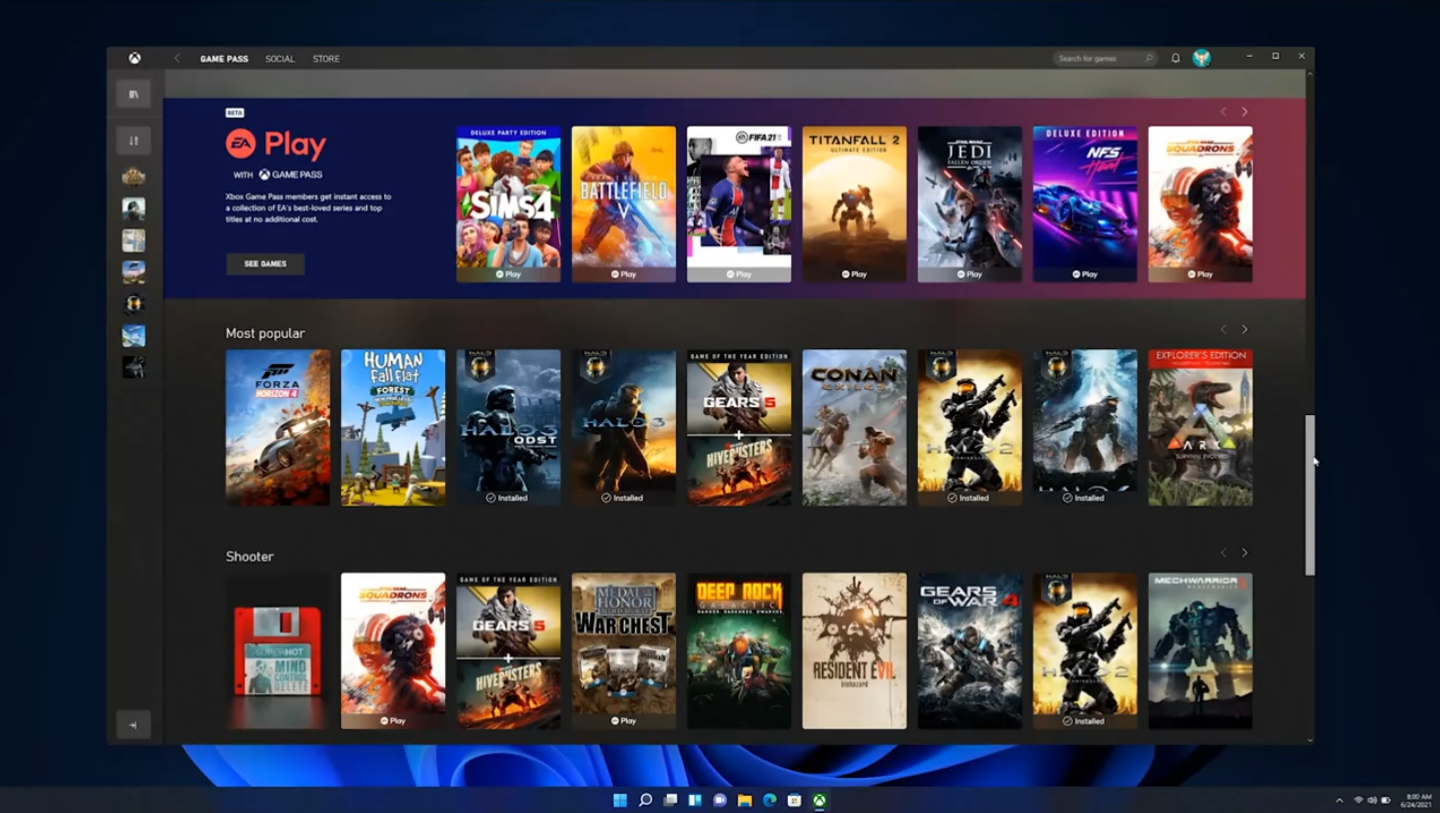Open notifications with the bell icon

click(1176, 58)
